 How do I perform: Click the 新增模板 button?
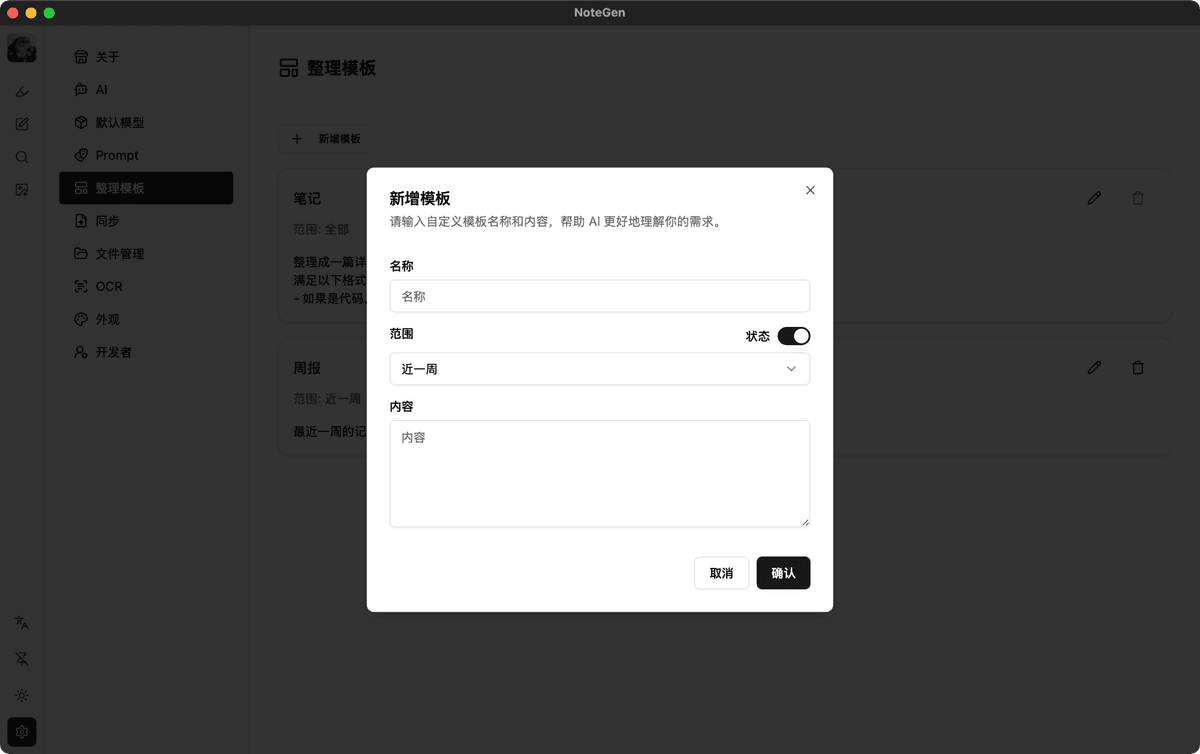point(326,139)
